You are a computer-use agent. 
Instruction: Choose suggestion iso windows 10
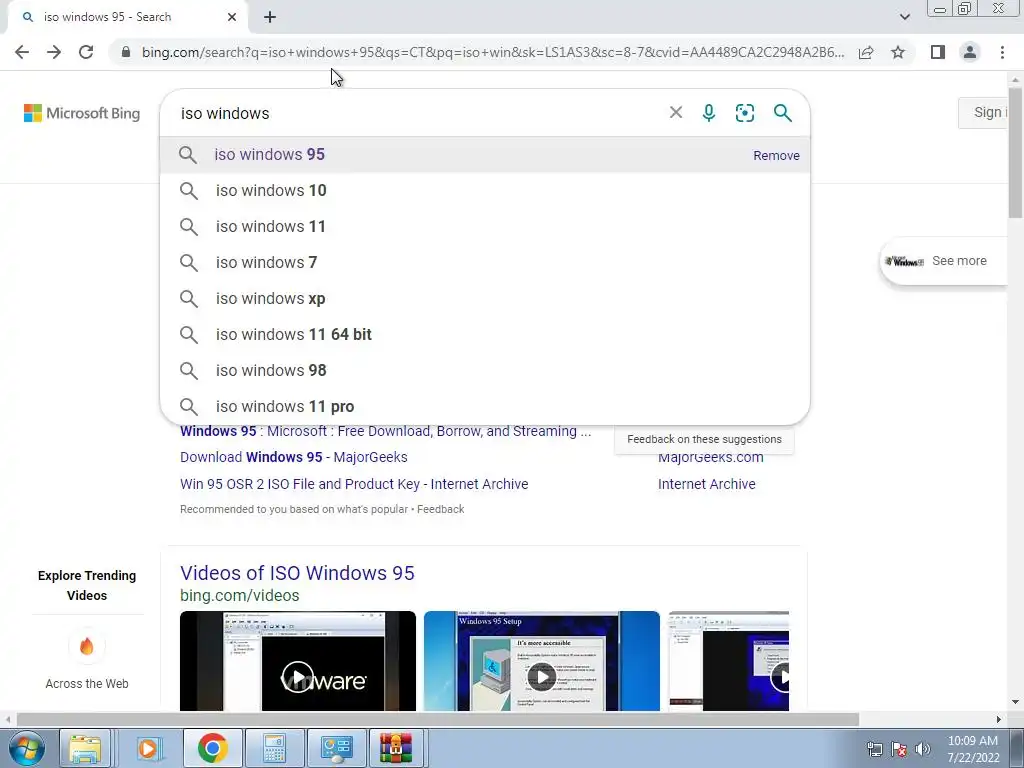(485, 191)
